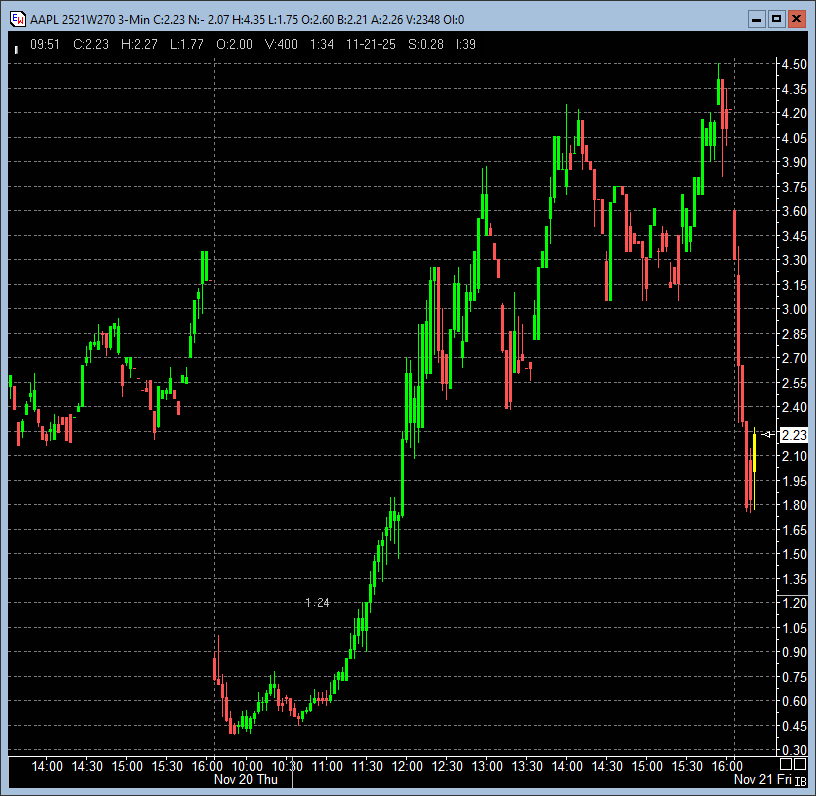Select the highlighted 2.23 current price label
This screenshot has width=816, height=796.
click(794, 434)
